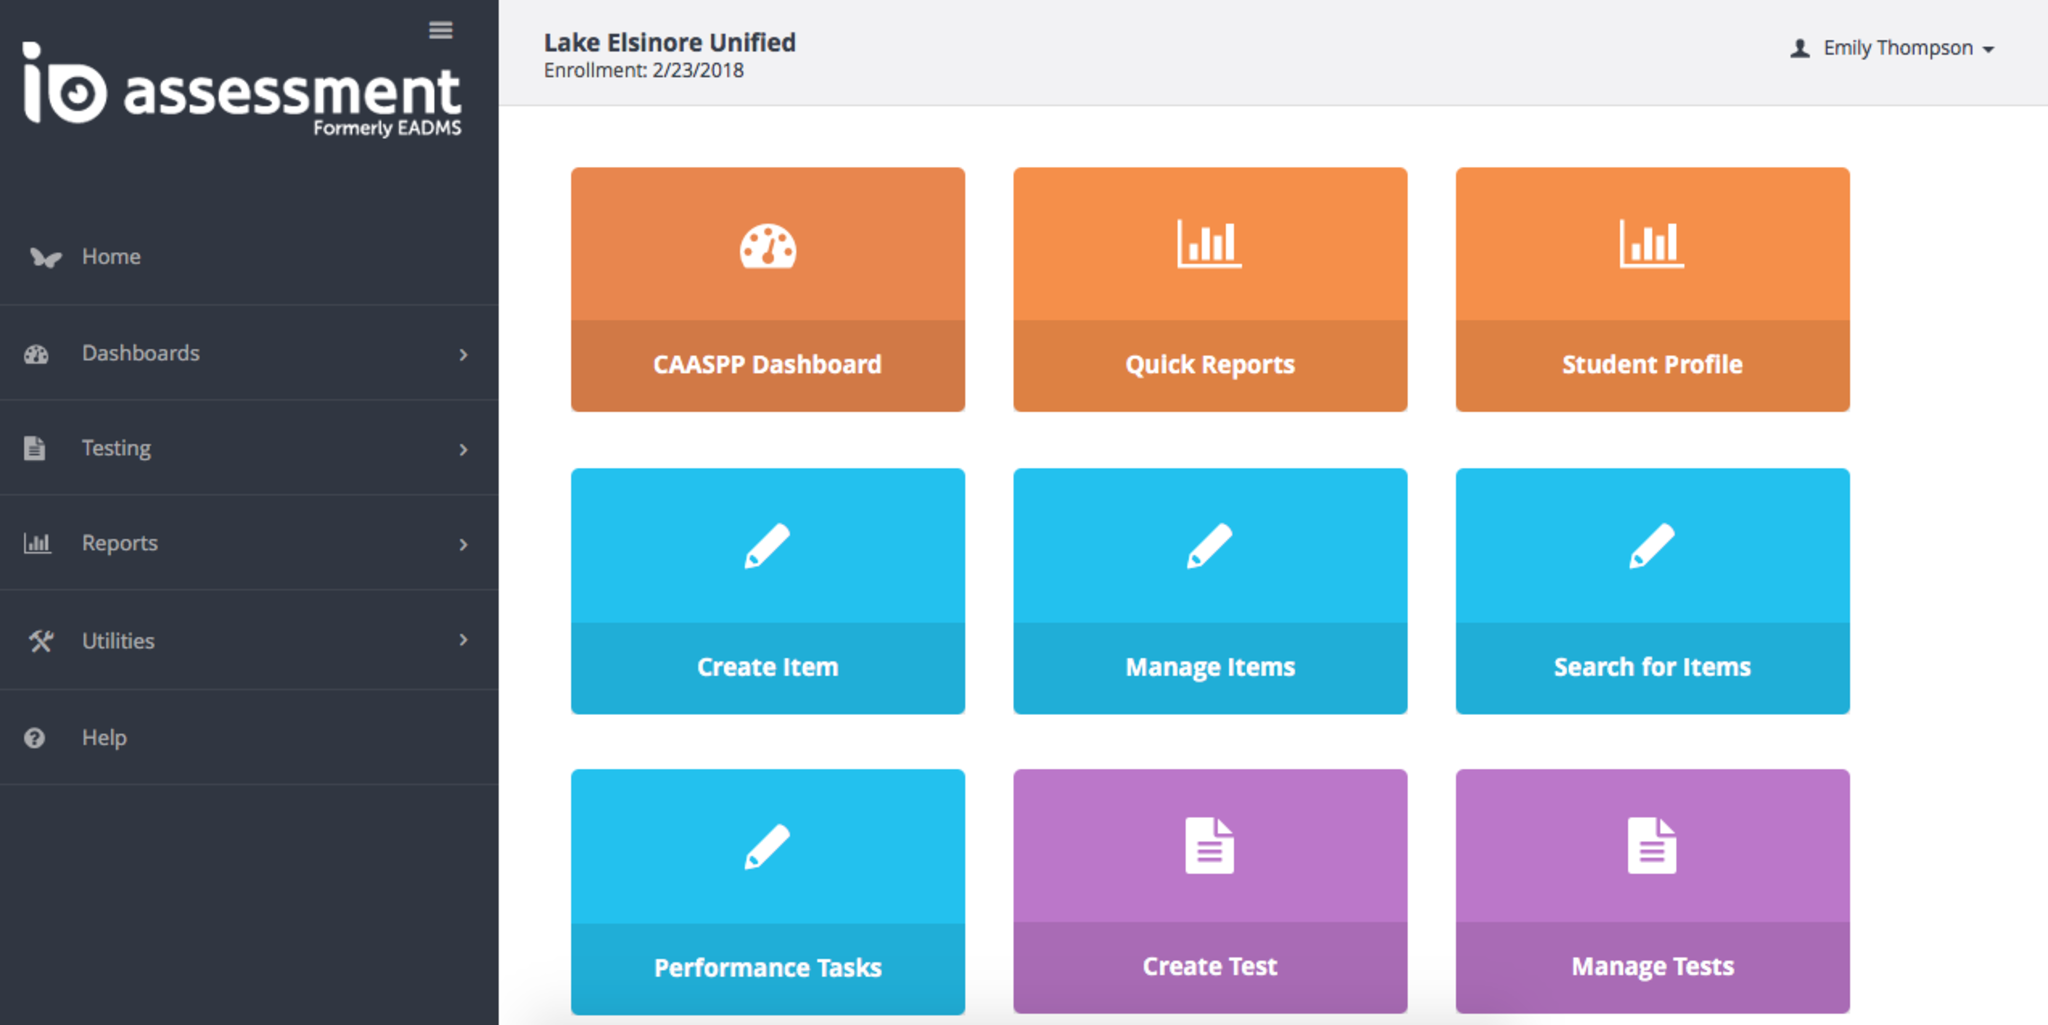Click the Student Profile chart icon
The width and height of the screenshot is (2048, 1025).
point(1651,244)
